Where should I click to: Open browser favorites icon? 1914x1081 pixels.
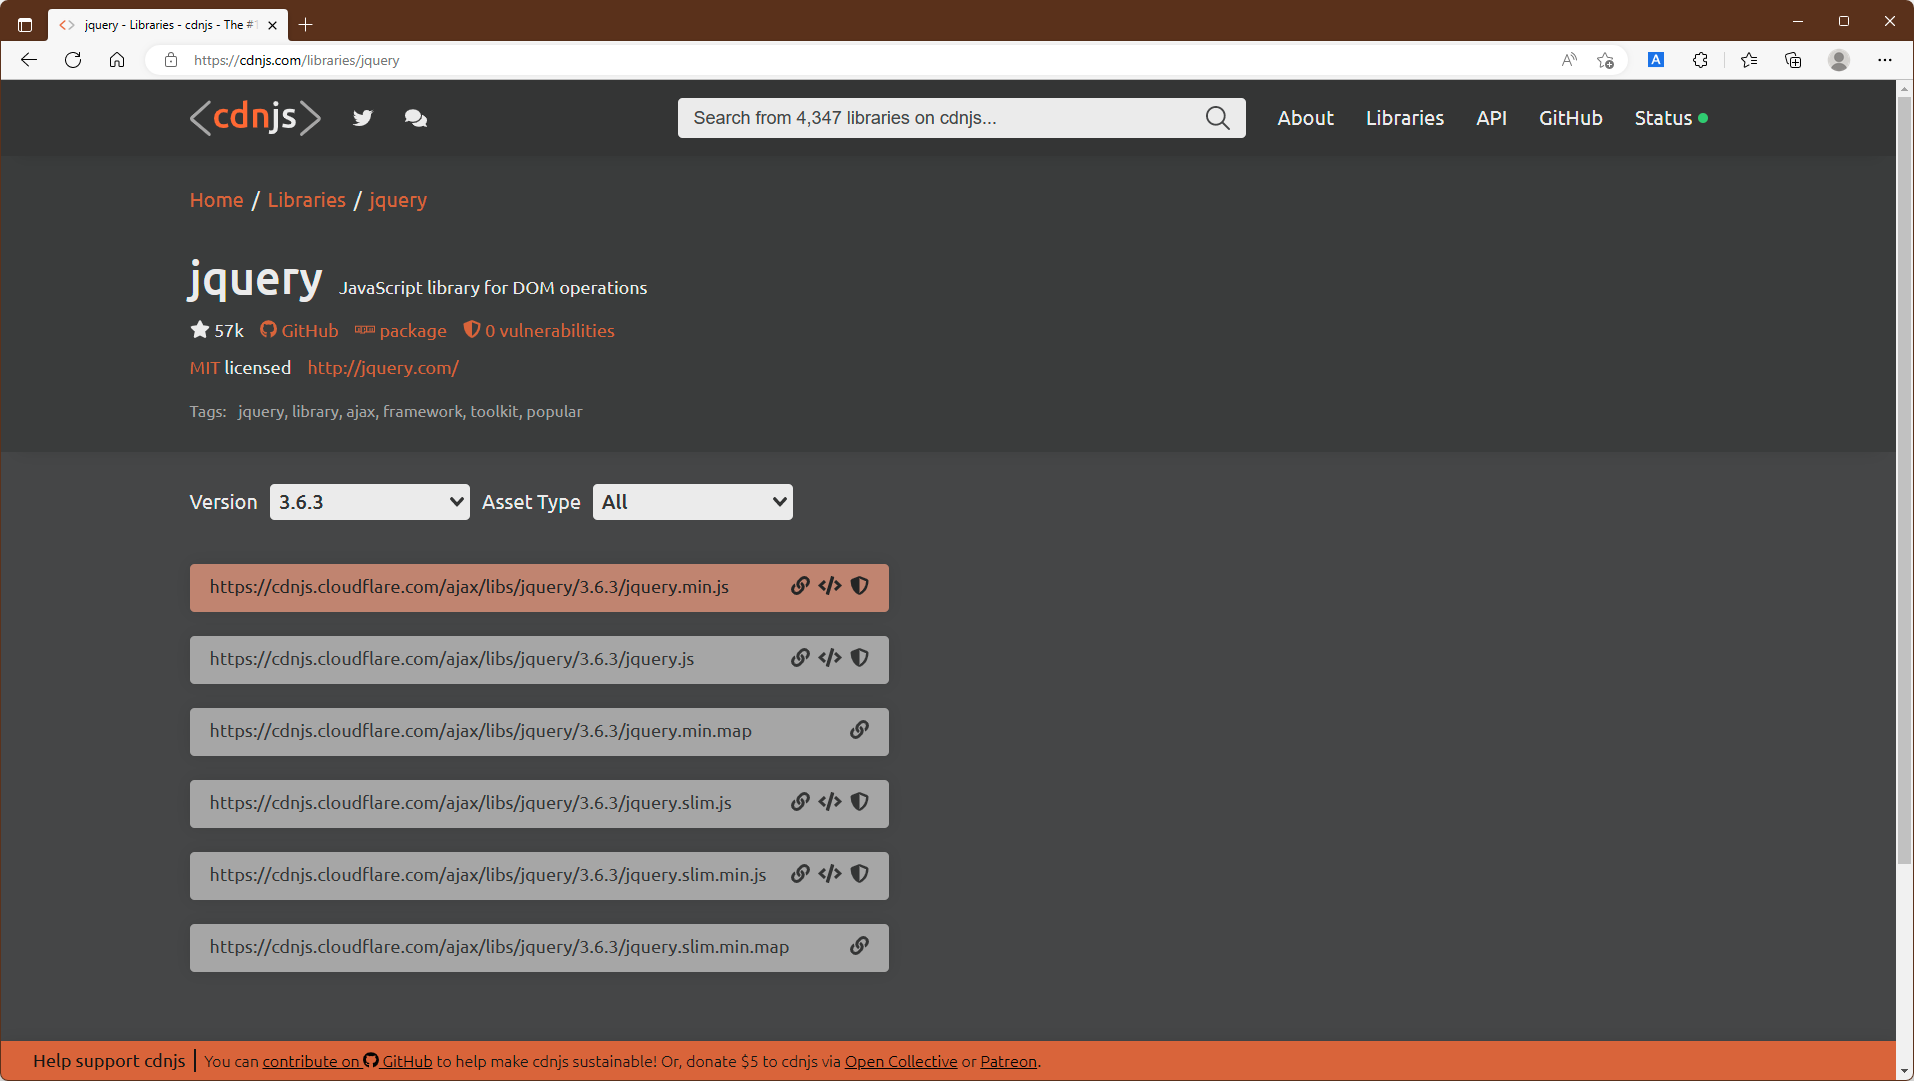tap(1749, 60)
